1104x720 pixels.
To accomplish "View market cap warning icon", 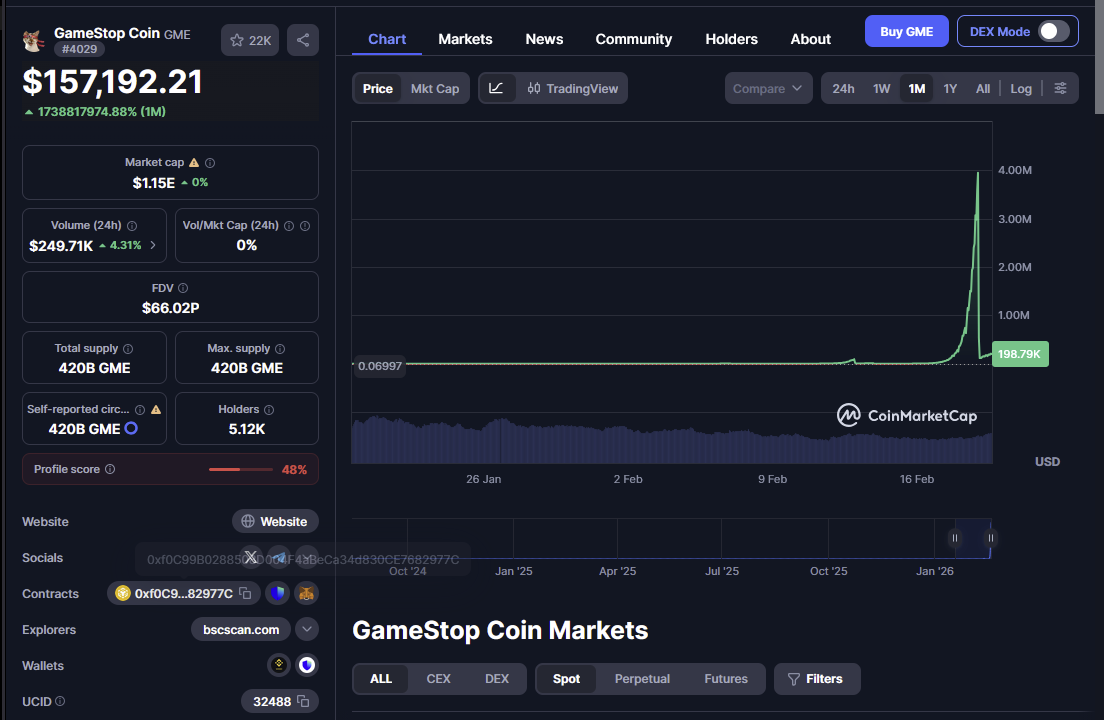I will click(194, 163).
